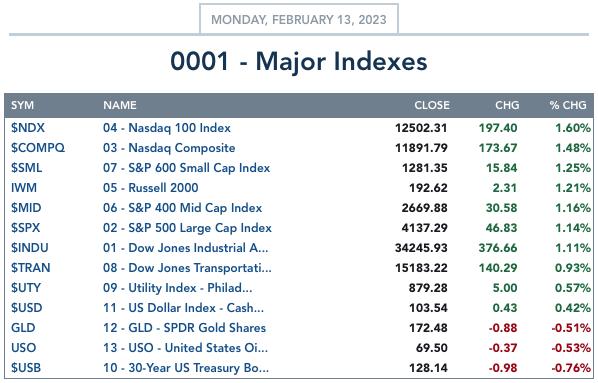Image resolution: width=598 pixels, height=383 pixels.
Task: Open the $TRAN symbol link
Action: tap(31, 268)
